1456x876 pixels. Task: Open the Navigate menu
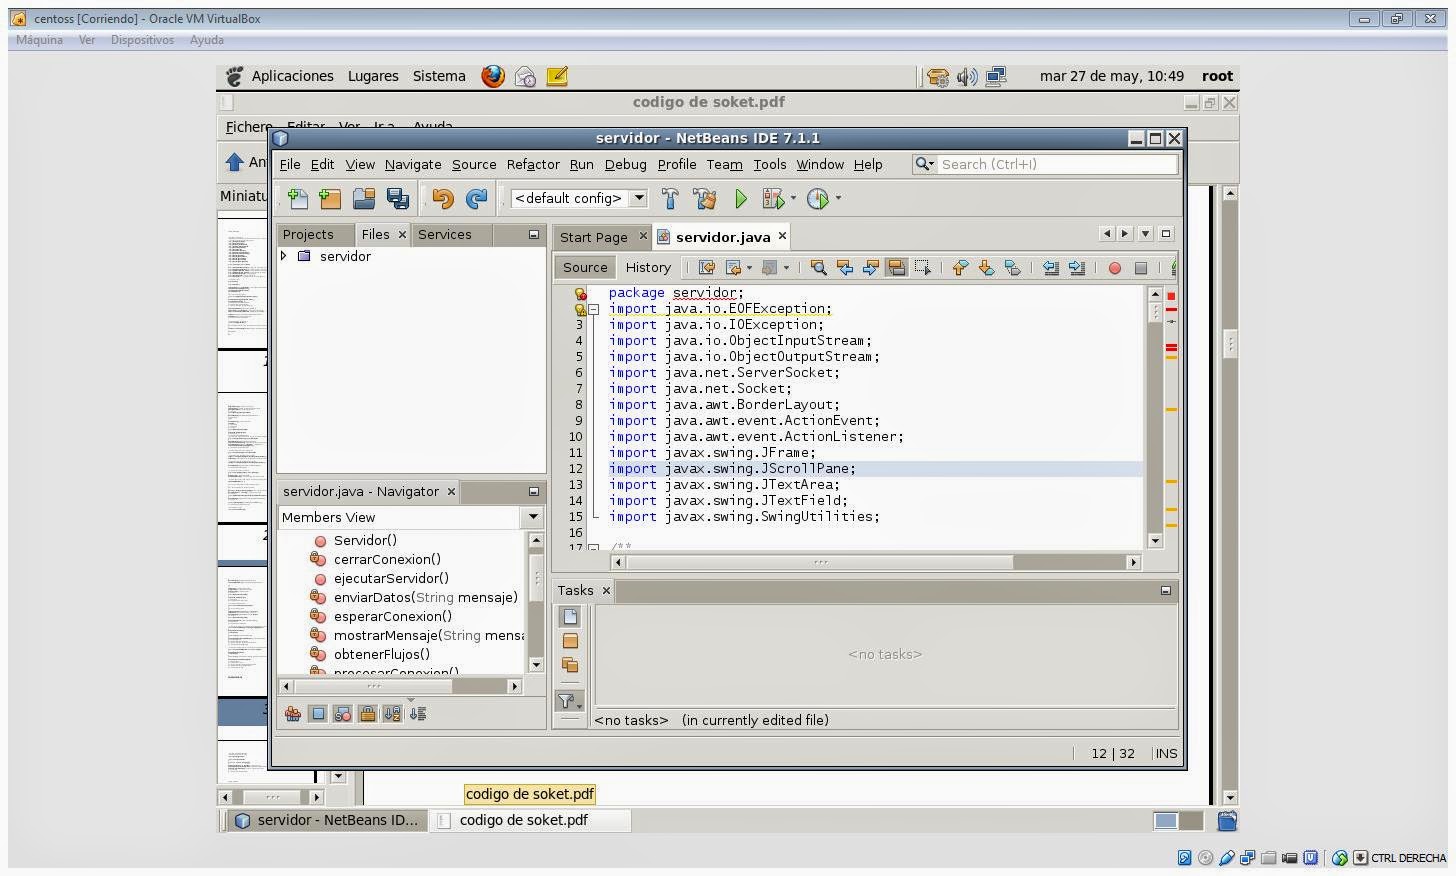coord(413,164)
